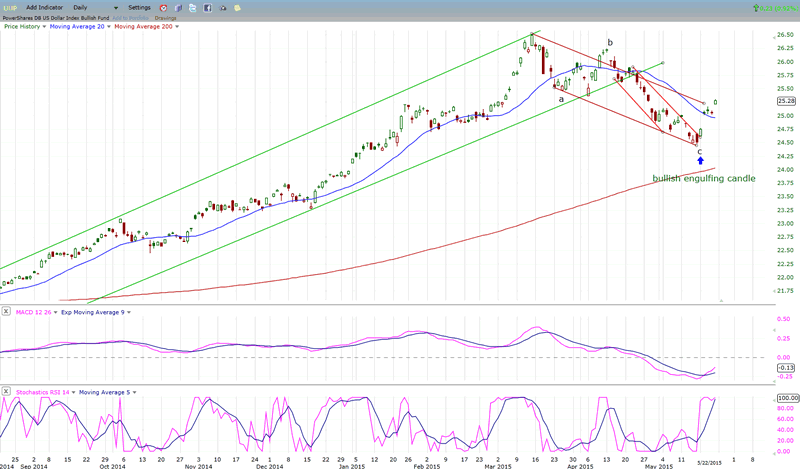Viewport: 800px width, 469px height.
Task: Close the MACD indicator panel
Action: (6, 312)
